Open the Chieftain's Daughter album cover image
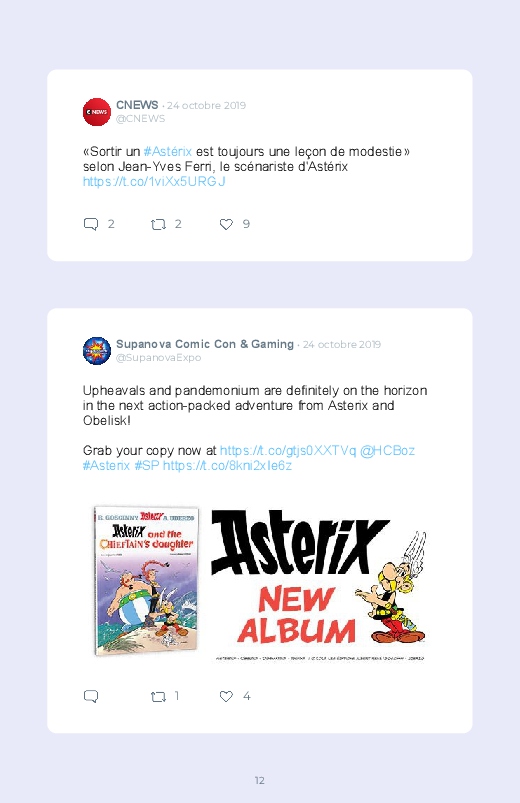 pyautogui.click(x=147, y=581)
